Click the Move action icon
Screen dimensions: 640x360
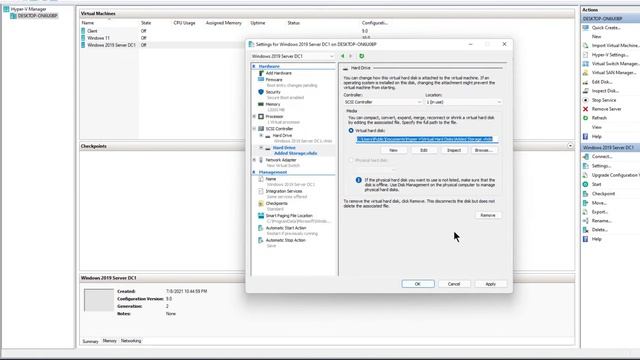click(586, 203)
